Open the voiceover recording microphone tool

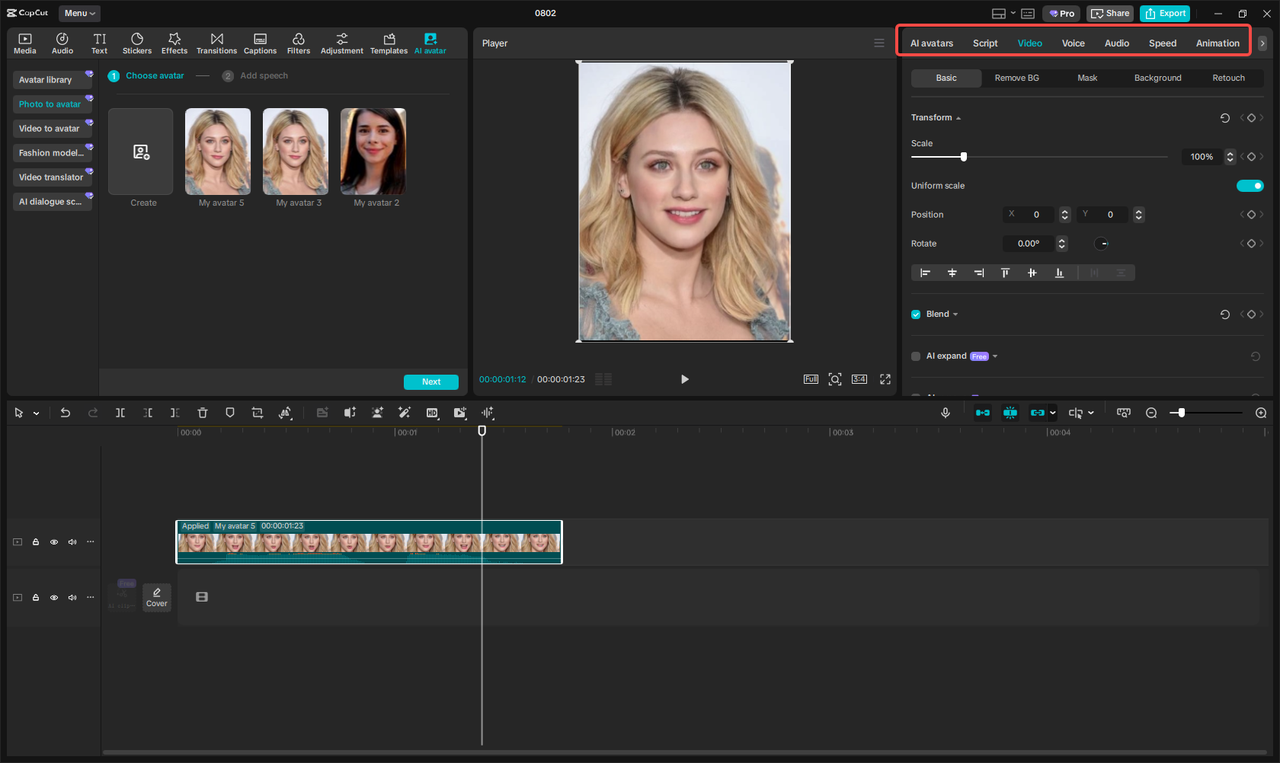[x=945, y=412]
